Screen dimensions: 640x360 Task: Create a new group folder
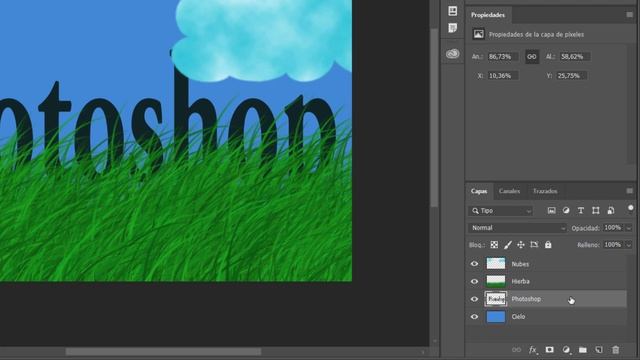pos(582,350)
